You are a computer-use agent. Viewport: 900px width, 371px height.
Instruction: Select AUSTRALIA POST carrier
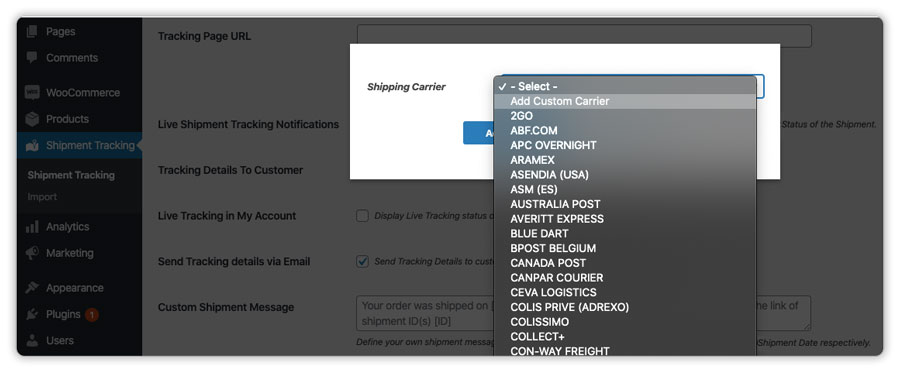[x=624, y=204]
